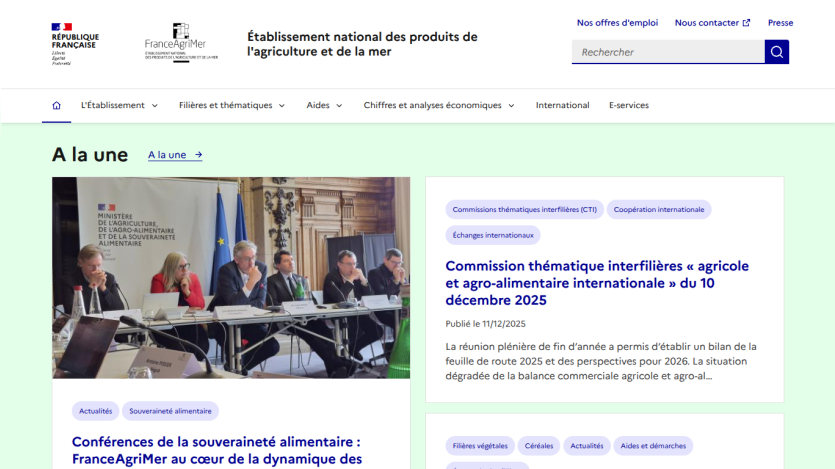This screenshot has height=469, width=835.
Task: Expand the L'Établissement menu
Action: click(x=119, y=105)
